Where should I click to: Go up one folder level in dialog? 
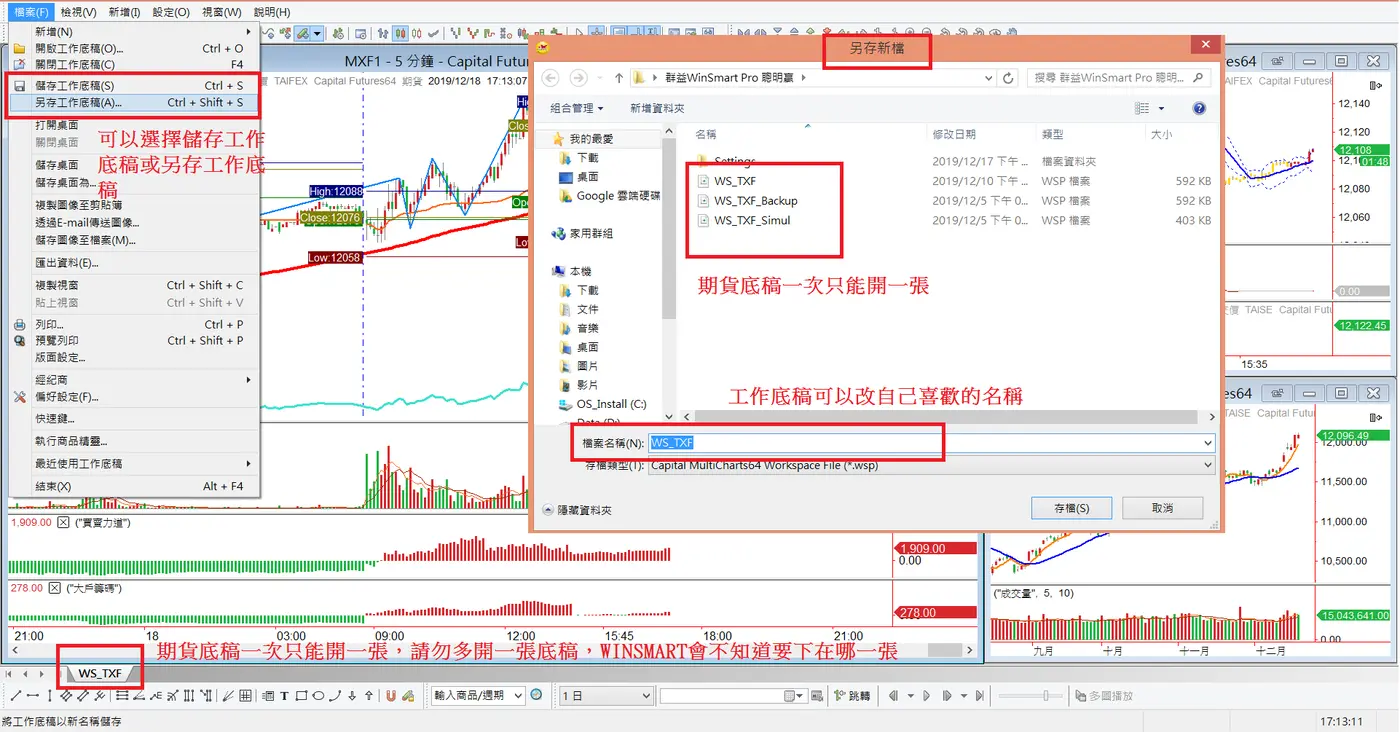coord(619,78)
